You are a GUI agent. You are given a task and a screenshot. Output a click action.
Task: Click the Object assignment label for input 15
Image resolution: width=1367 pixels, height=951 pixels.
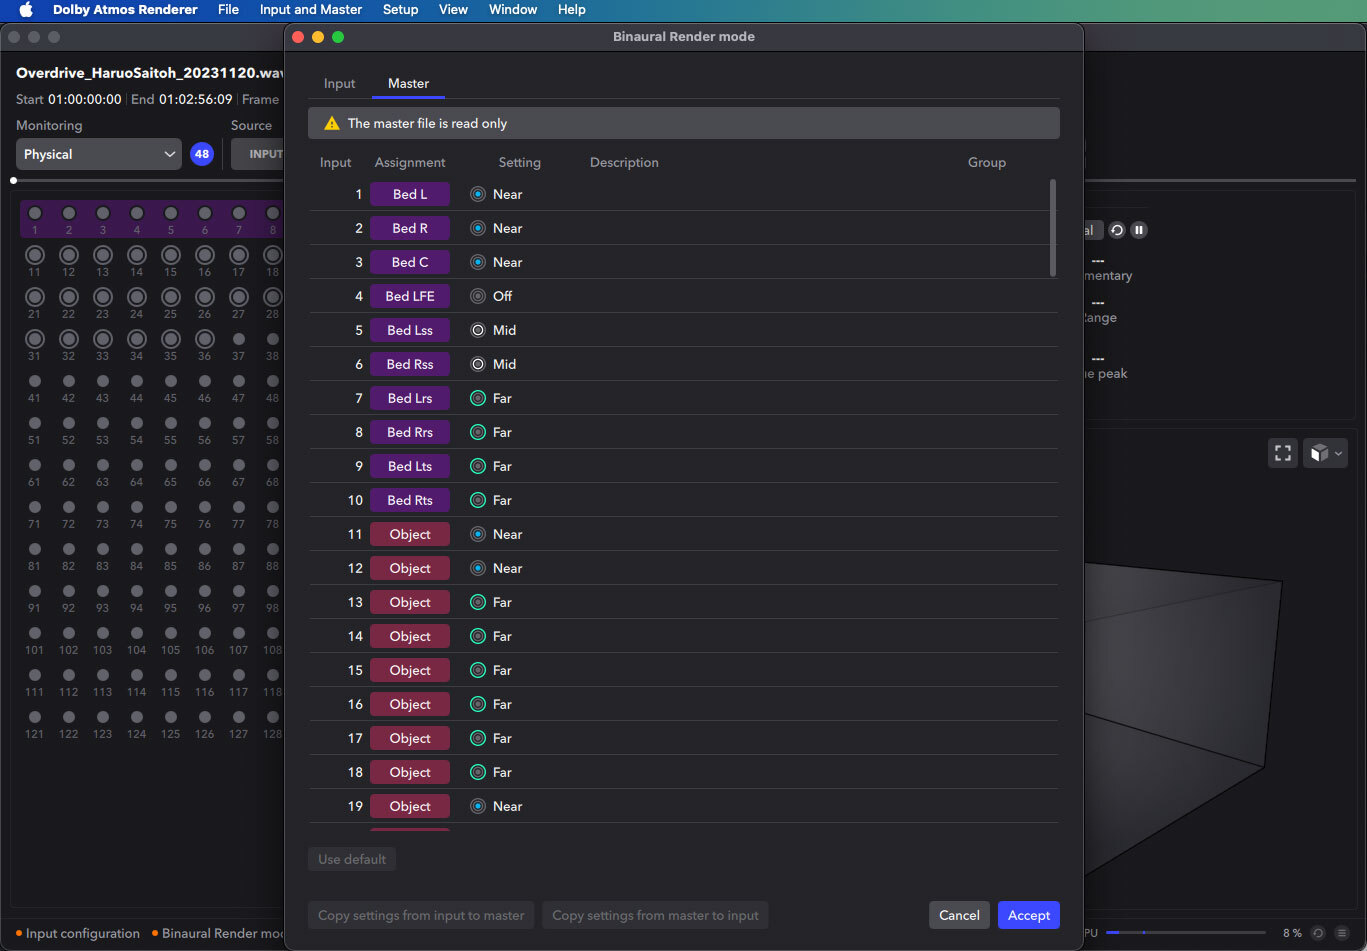click(410, 670)
